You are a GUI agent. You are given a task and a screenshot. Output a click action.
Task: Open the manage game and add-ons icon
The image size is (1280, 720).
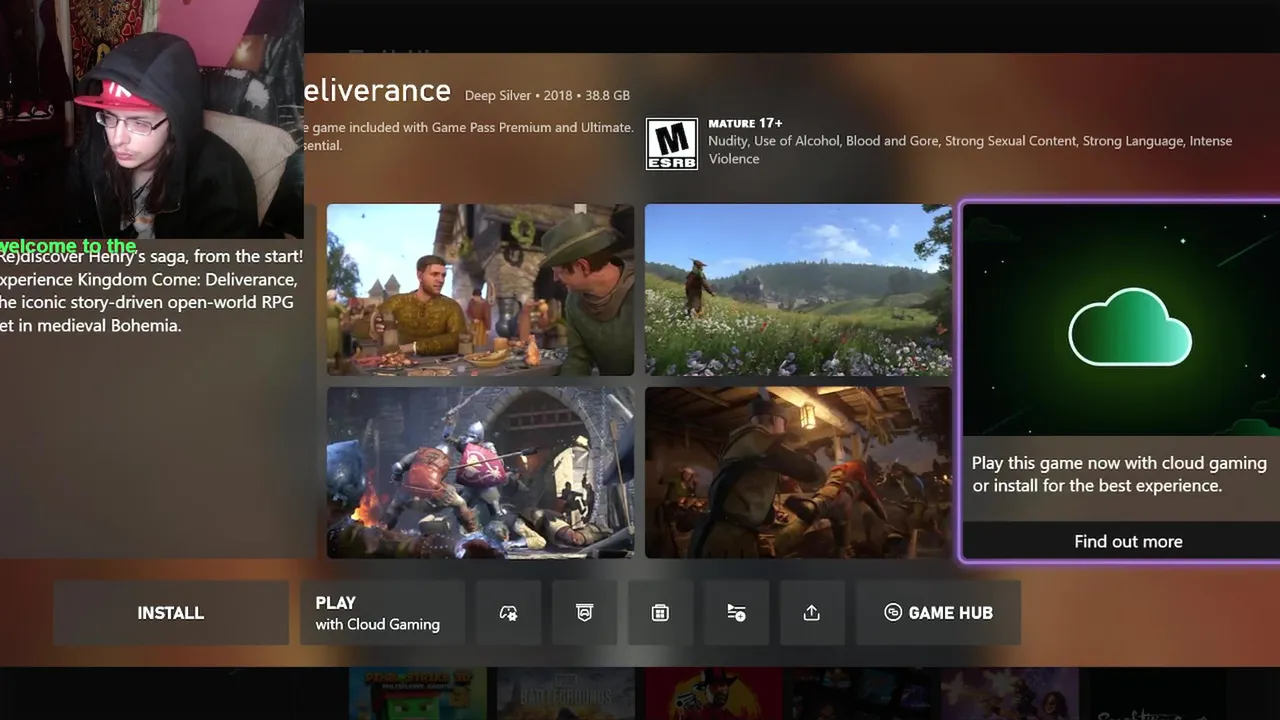pos(508,613)
